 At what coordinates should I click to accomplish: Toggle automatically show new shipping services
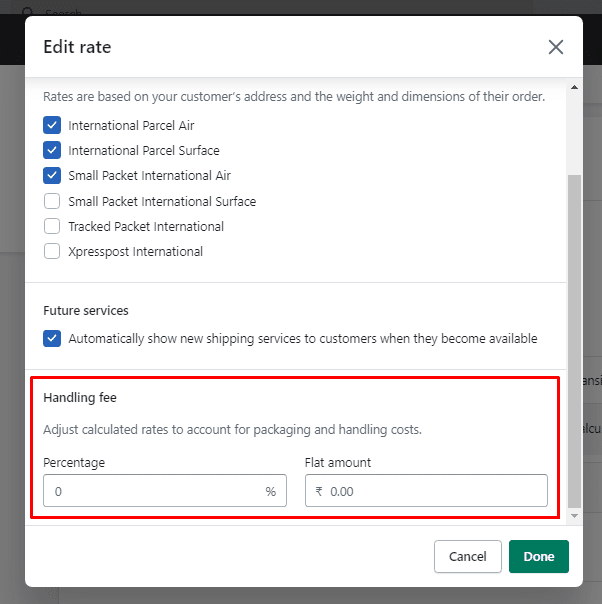[52, 338]
